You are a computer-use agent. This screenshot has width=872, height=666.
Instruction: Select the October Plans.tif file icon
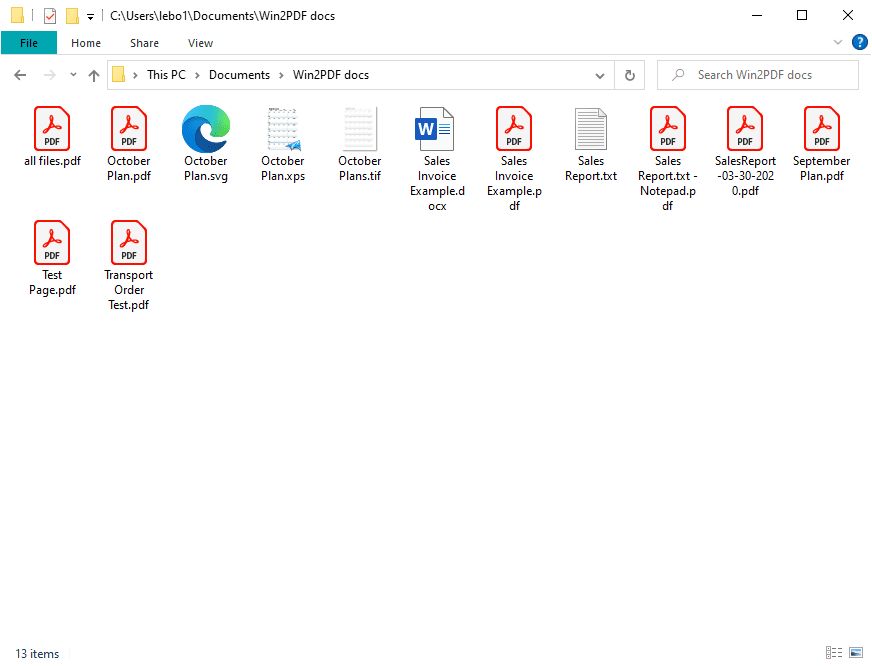(x=360, y=128)
